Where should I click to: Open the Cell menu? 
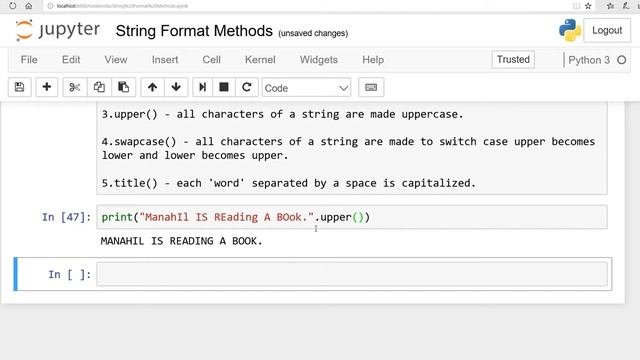click(x=211, y=60)
